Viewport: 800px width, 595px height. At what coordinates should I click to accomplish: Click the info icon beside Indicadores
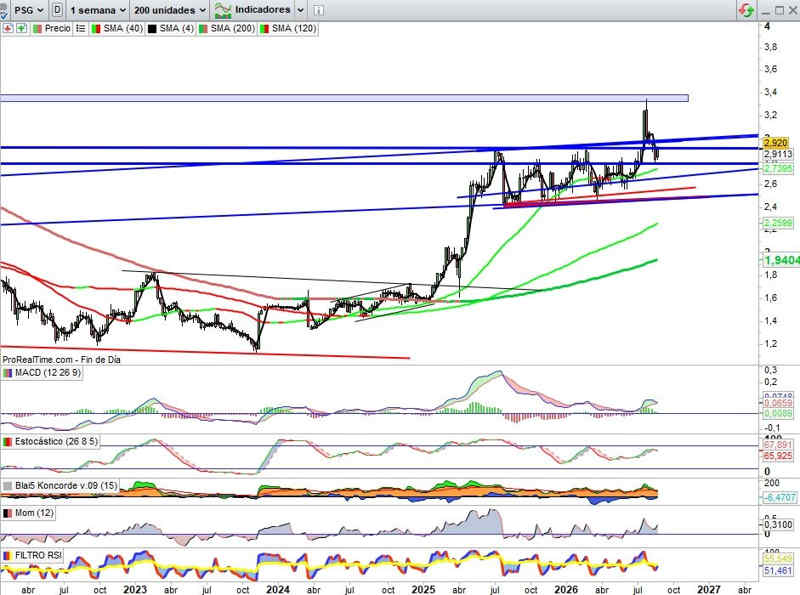pyautogui.click(x=317, y=10)
